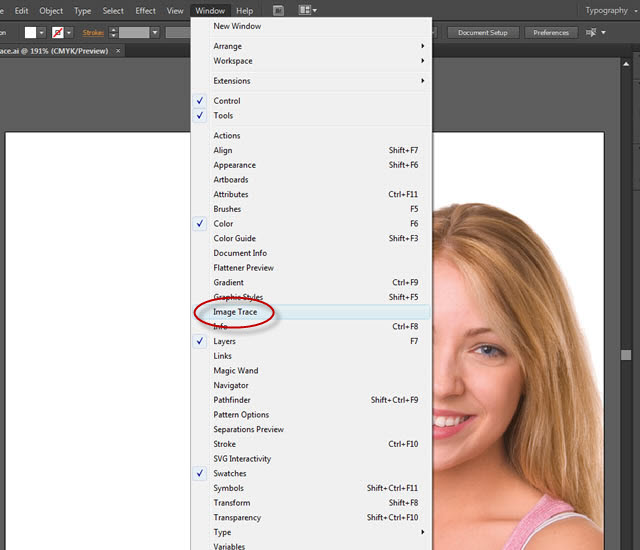Click the Document Setup button
Image resolution: width=640 pixels, height=550 pixels.
pos(482,33)
